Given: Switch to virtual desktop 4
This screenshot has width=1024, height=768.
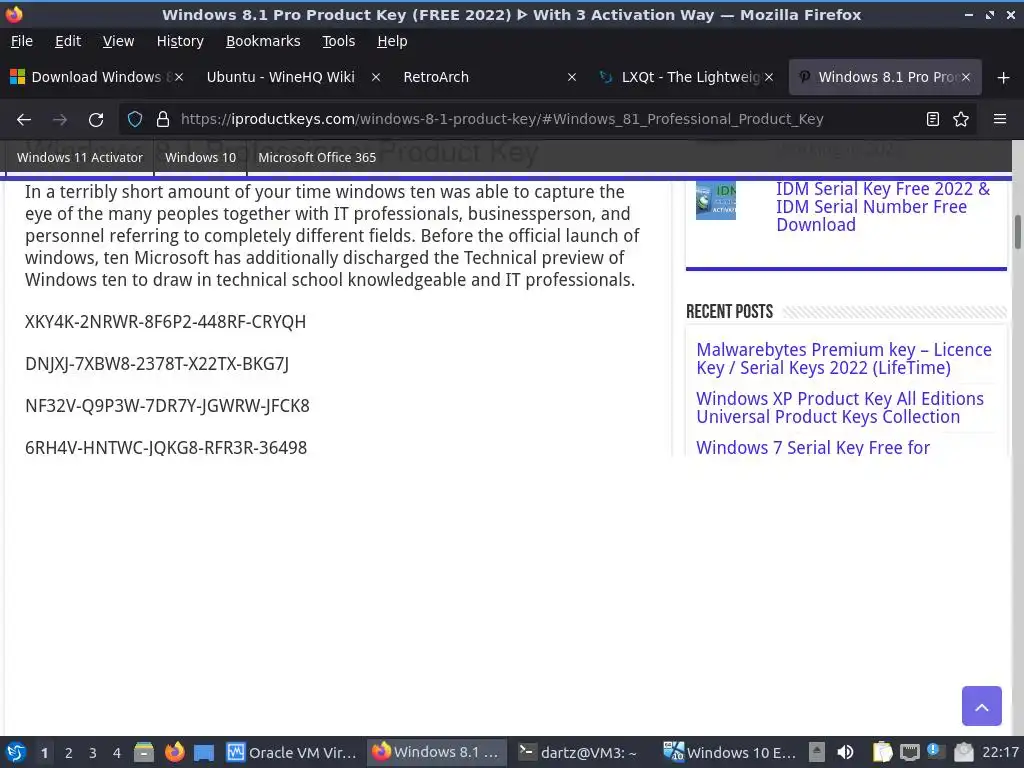Looking at the screenshot, I should click(117, 753).
